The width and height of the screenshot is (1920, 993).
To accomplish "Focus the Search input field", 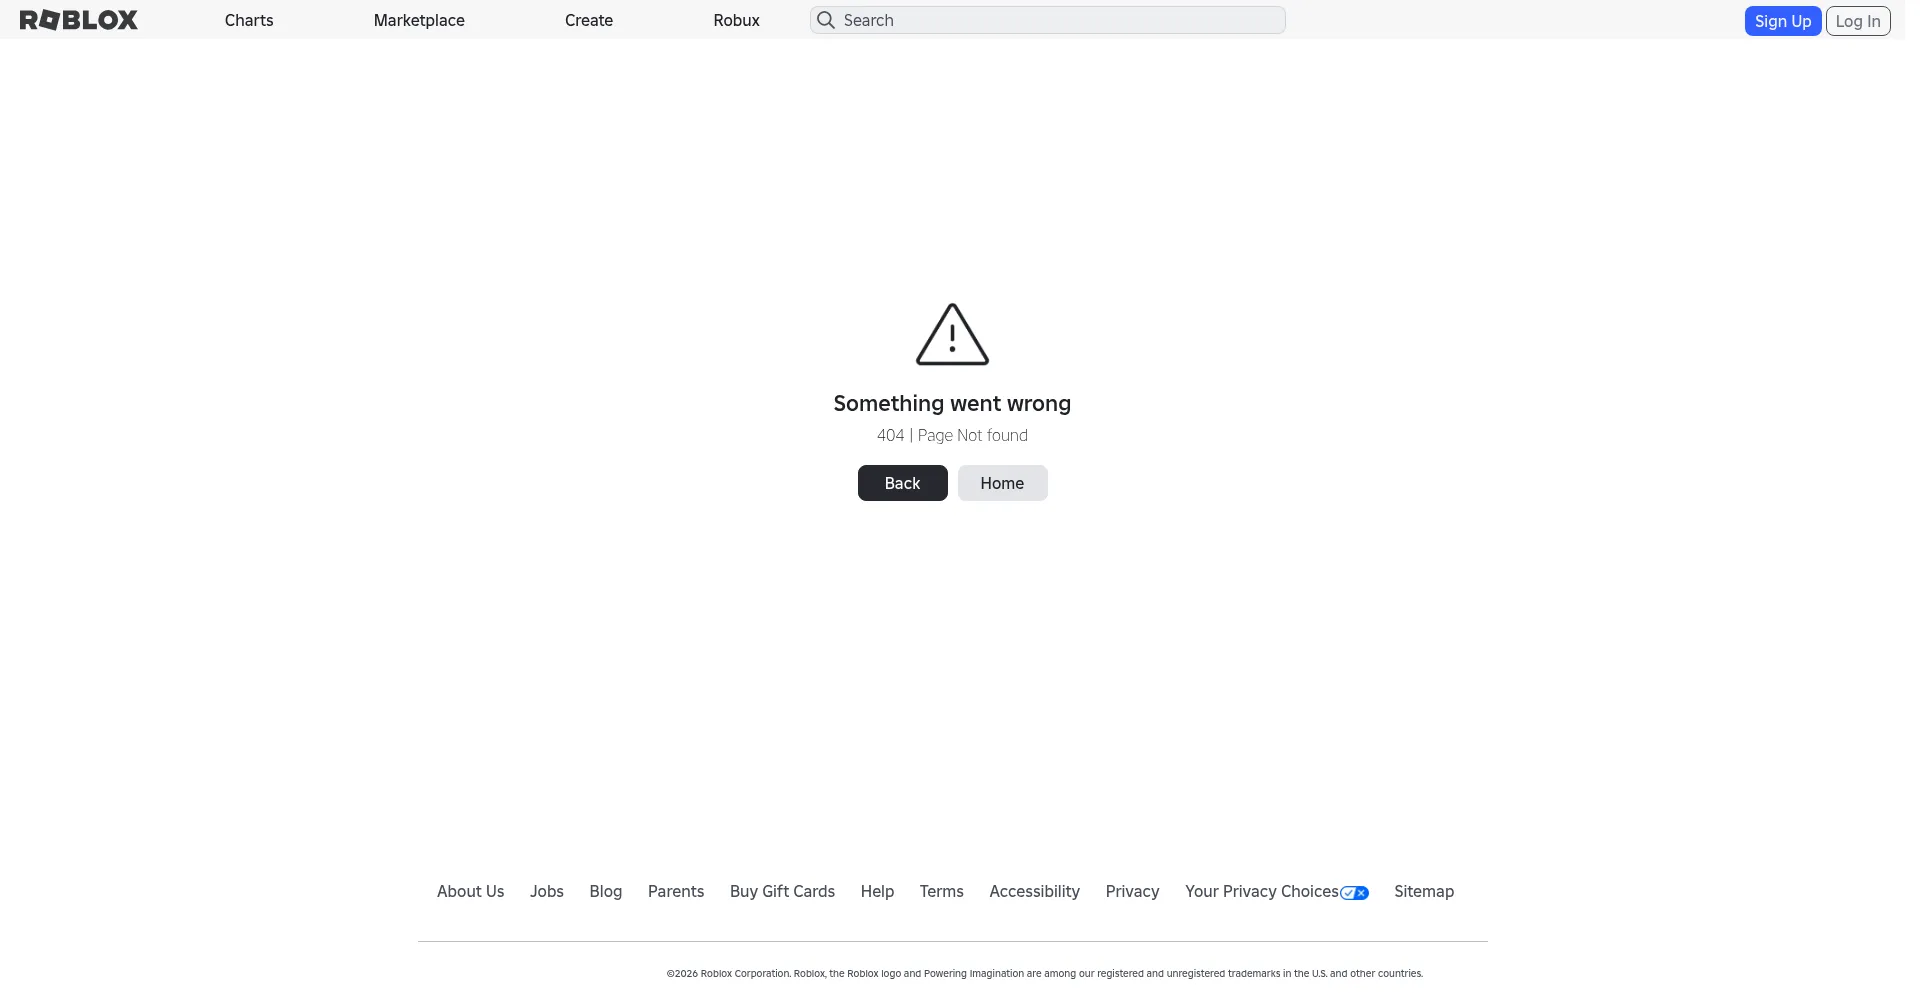I will (x=1047, y=20).
